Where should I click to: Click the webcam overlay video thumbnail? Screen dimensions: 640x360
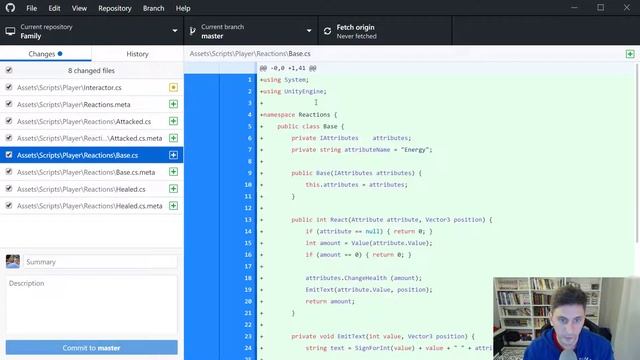point(566,318)
